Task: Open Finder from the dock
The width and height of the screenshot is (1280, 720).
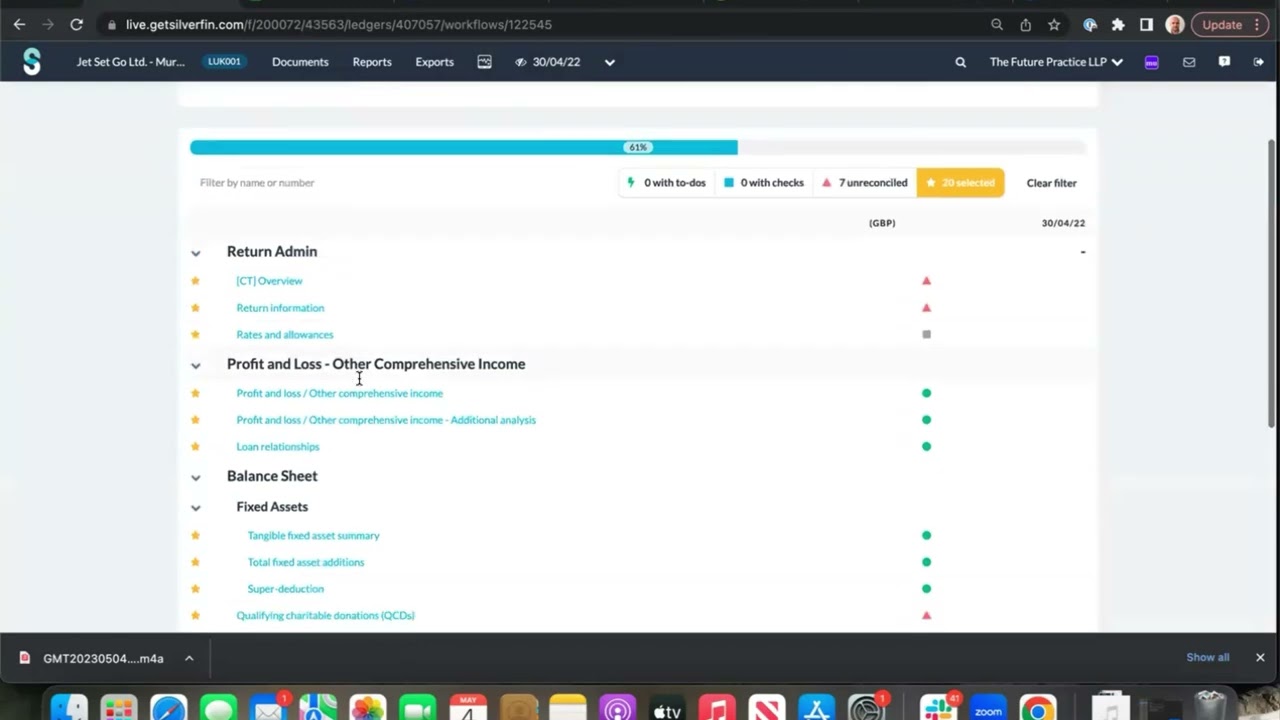Action: pos(69,709)
